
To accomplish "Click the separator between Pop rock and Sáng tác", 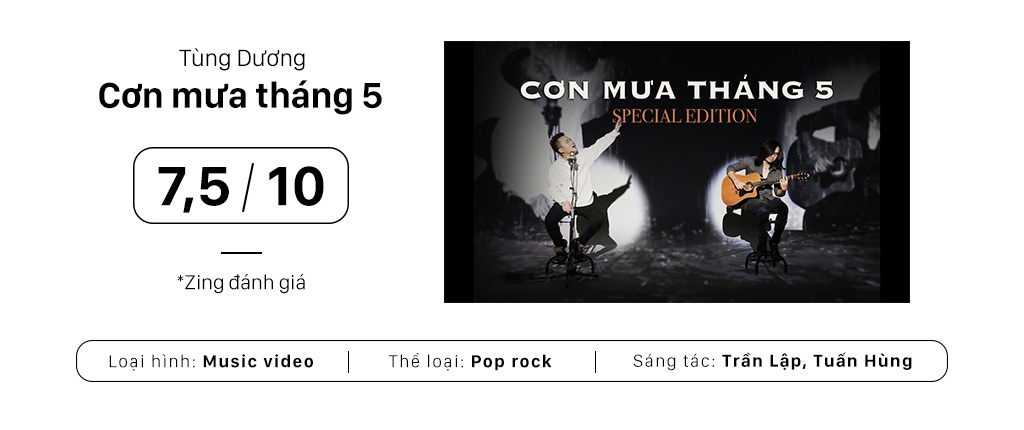I will [595, 362].
